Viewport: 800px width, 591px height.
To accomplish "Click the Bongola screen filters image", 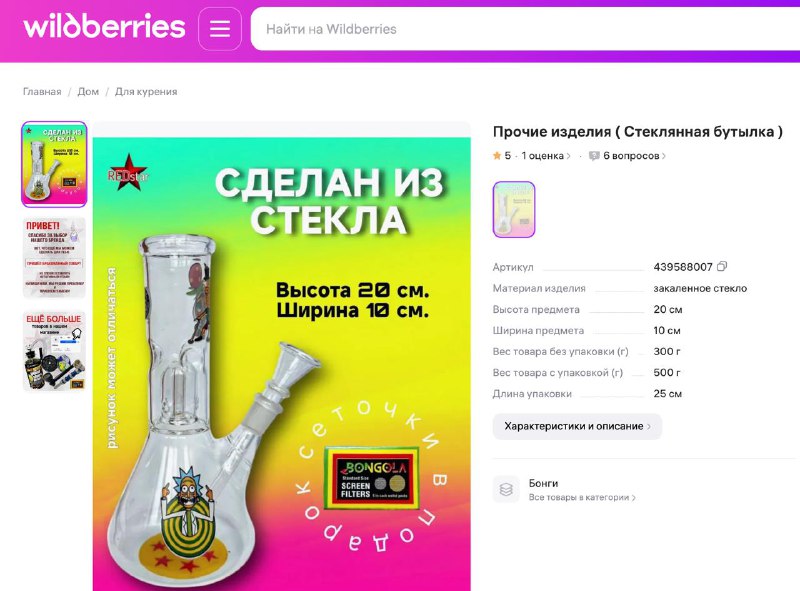I will coord(371,478).
